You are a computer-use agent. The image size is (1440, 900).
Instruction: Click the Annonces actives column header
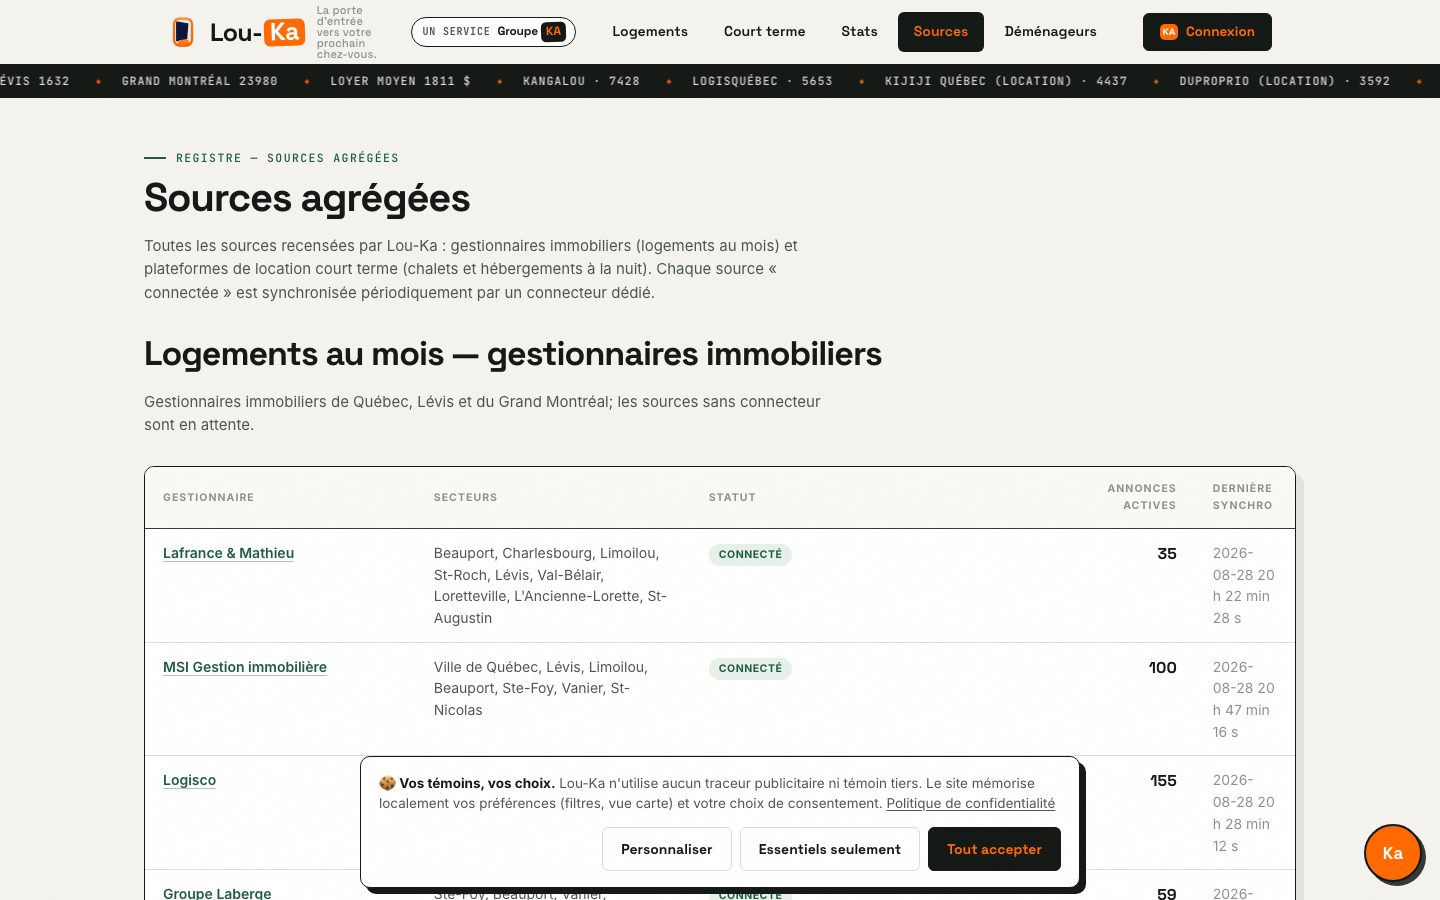[x=1141, y=497]
